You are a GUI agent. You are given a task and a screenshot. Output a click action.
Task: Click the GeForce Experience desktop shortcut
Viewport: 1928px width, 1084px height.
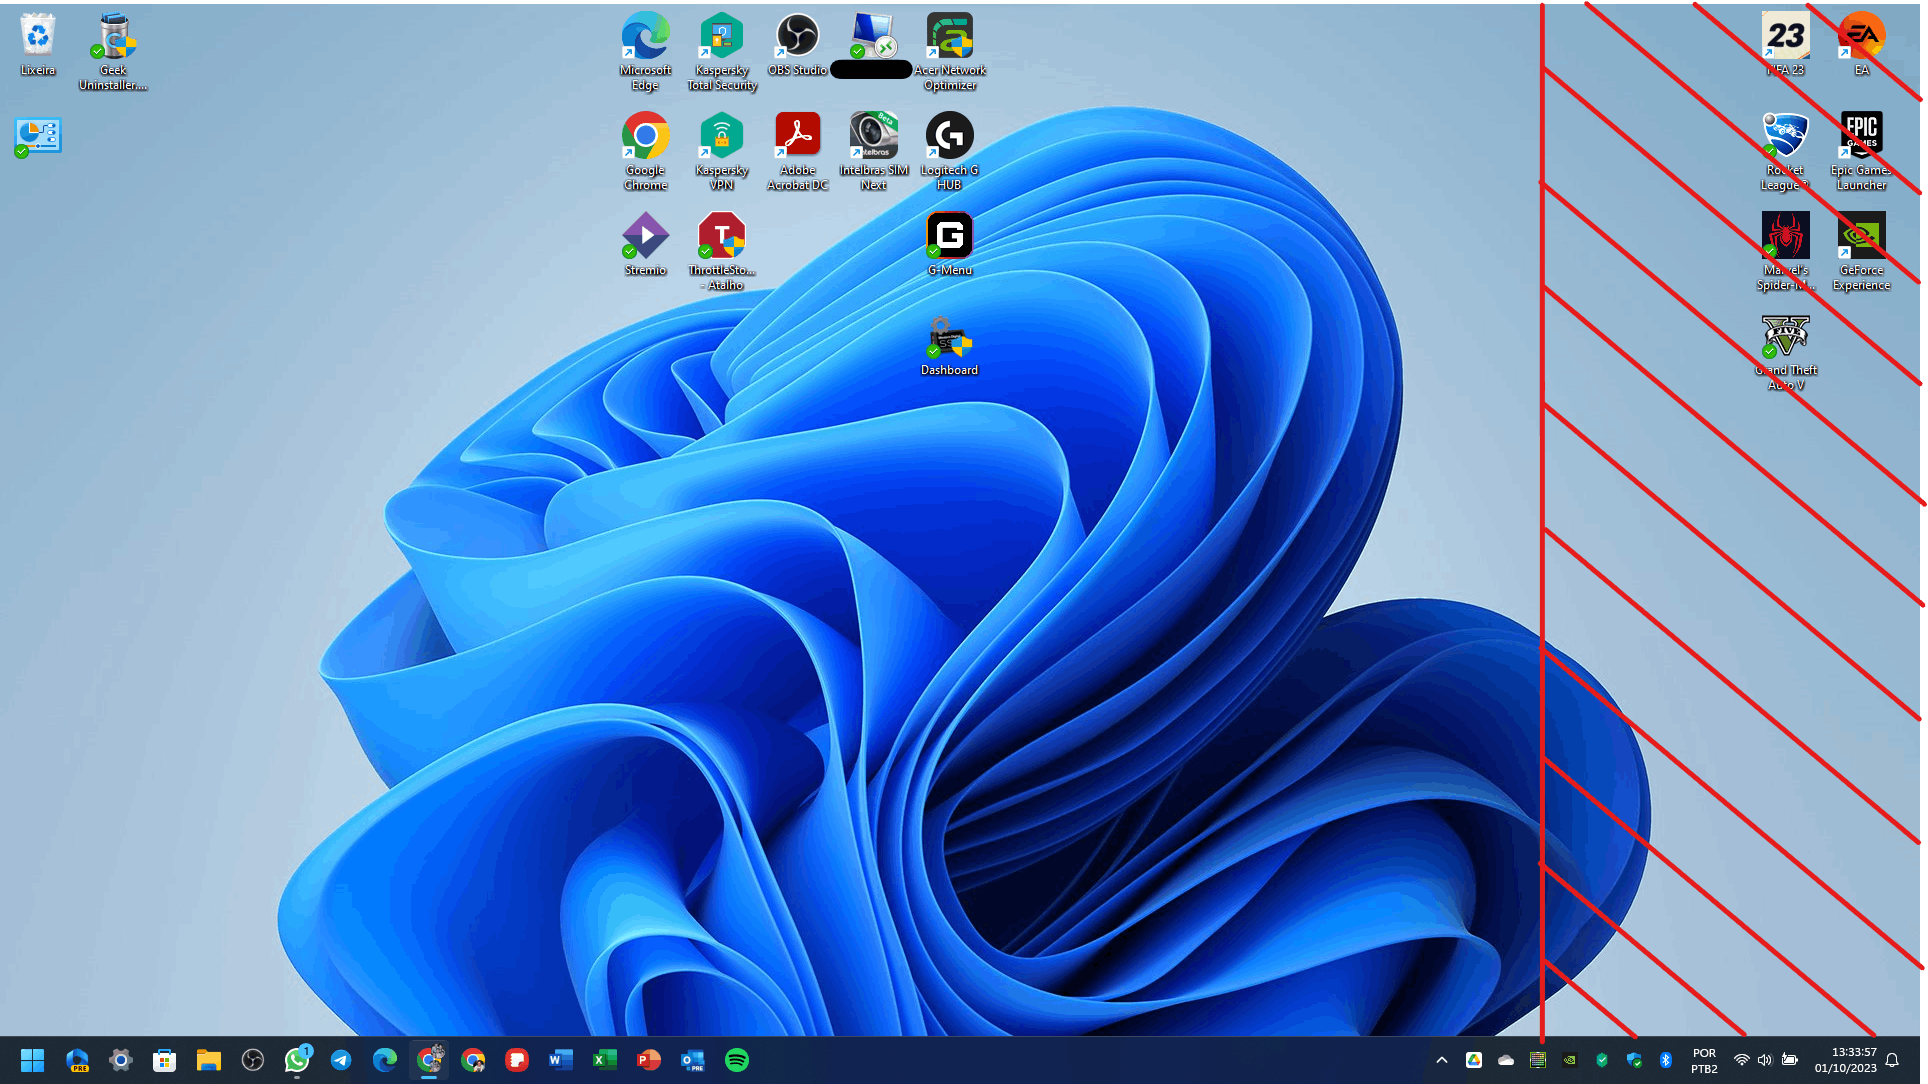(1861, 251)
